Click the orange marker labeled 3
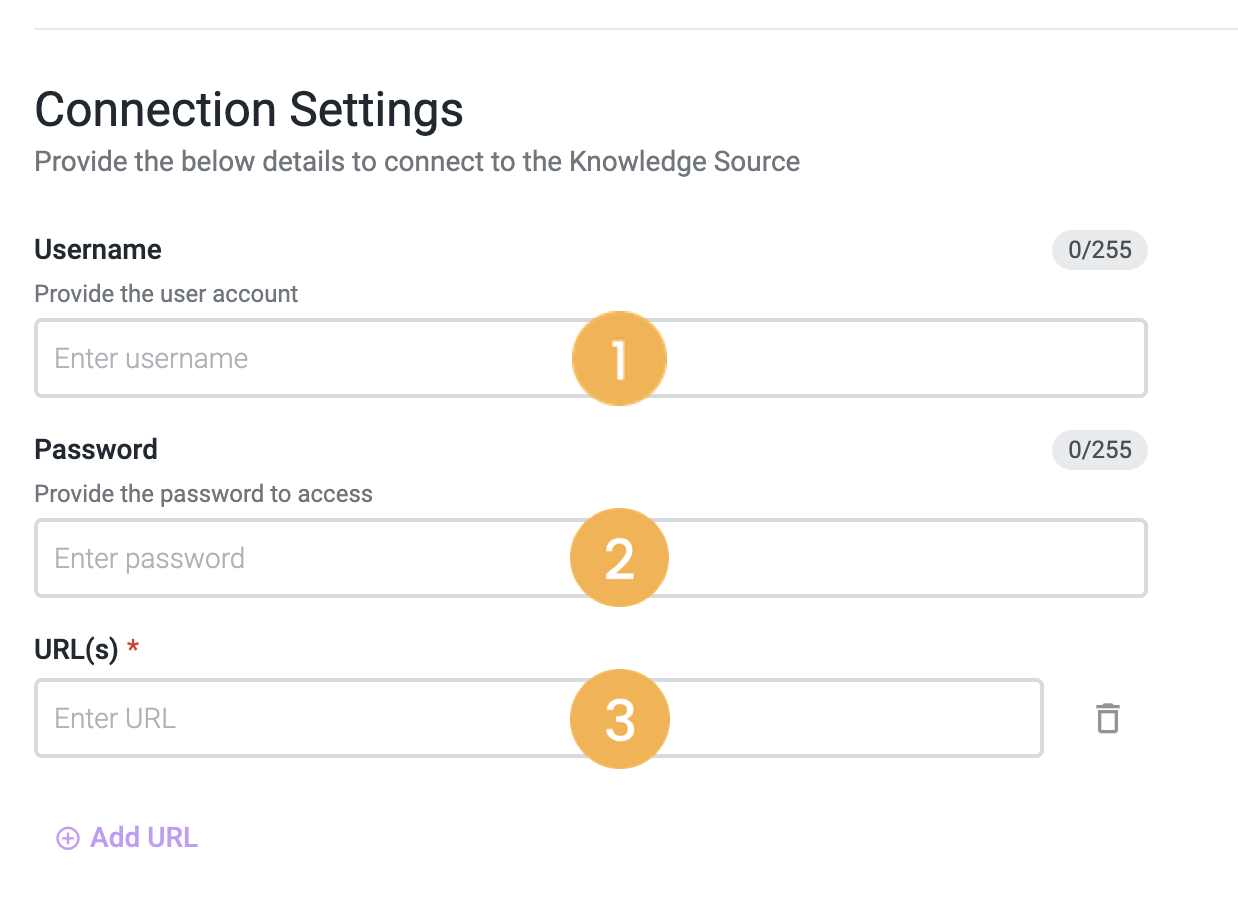 pyautogui.click(x=619, y=718)
